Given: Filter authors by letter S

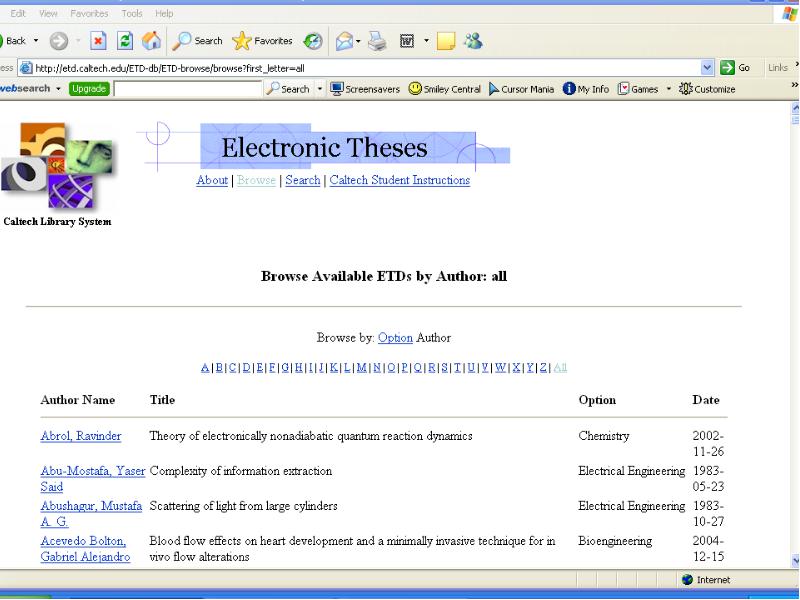Looking at the screenshot, I should 444,367.
